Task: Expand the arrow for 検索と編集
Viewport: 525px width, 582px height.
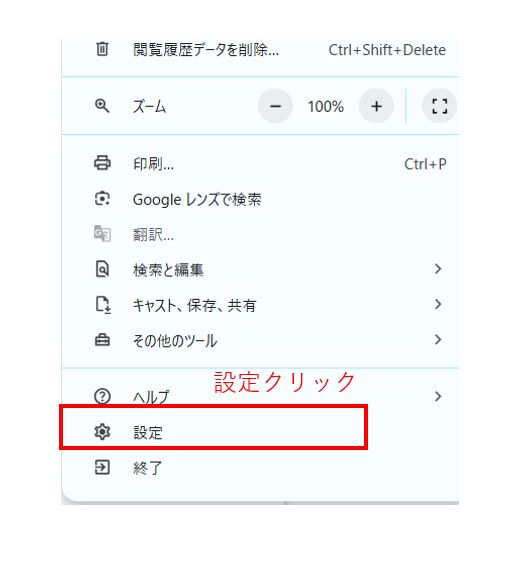Action: [x=438, y=269]
